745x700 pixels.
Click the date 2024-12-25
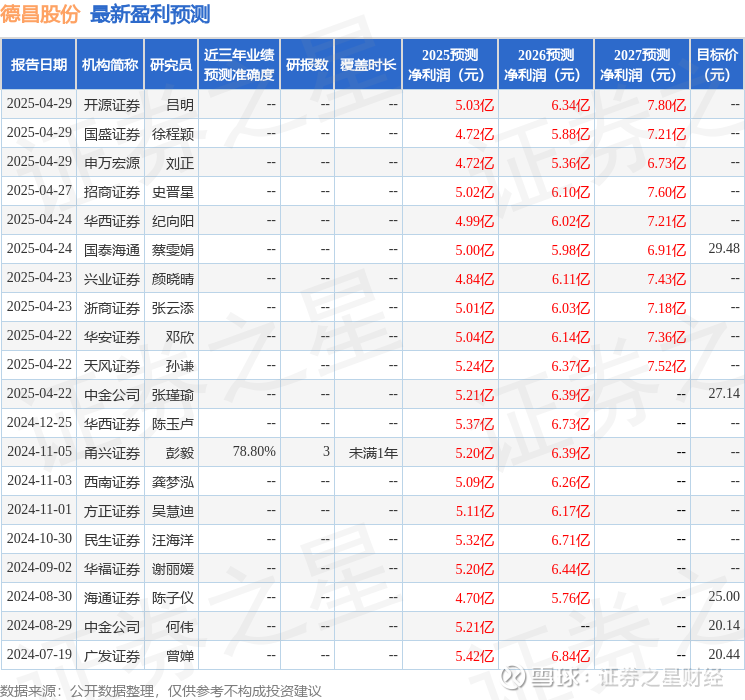39,422
